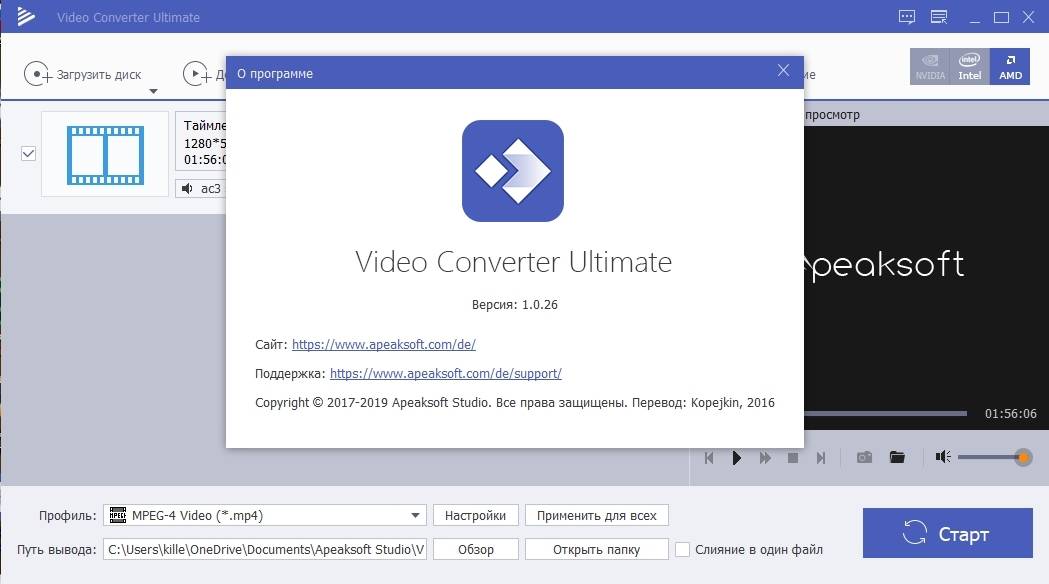The height and width of the screenshot is (584, 1049).
Task: Uncheck the video item checkbox
Action: tap(28, 154)
